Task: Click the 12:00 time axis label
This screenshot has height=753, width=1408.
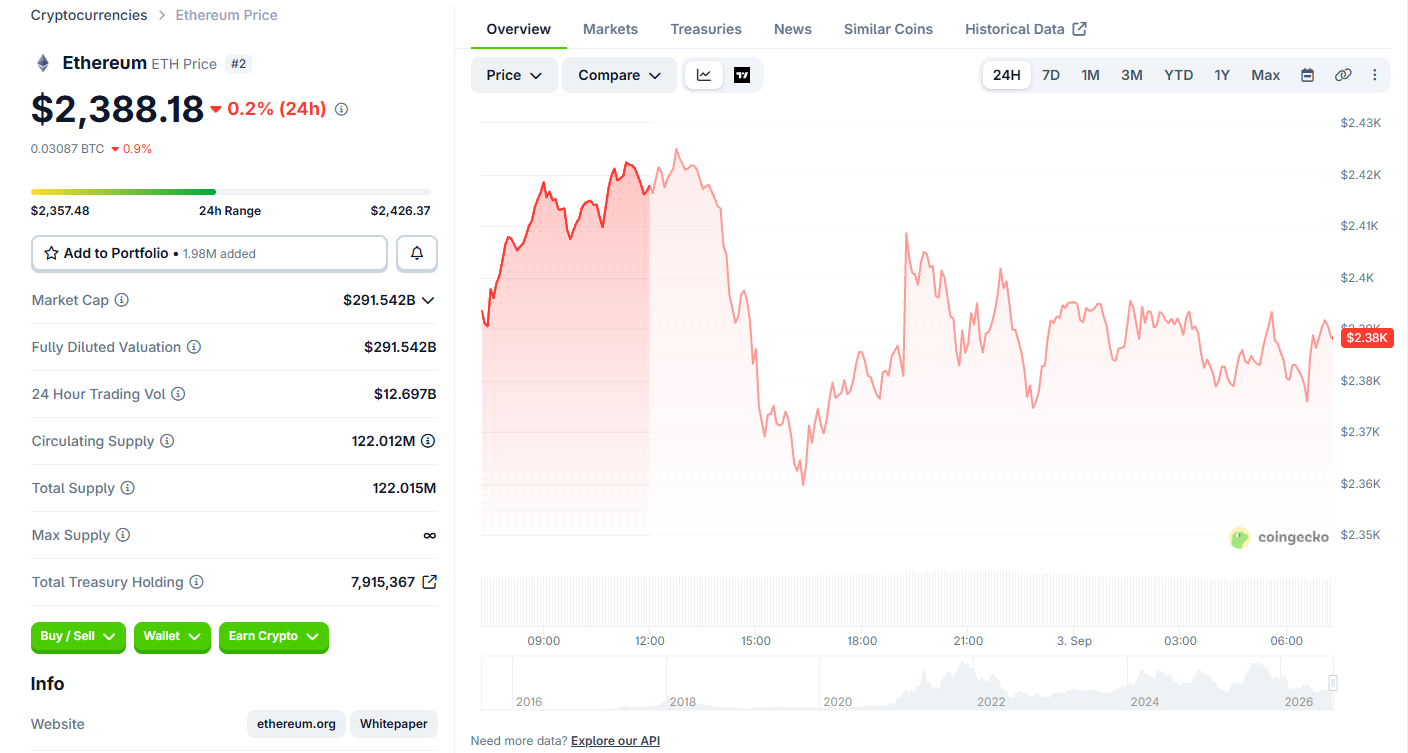Action: 650,641
